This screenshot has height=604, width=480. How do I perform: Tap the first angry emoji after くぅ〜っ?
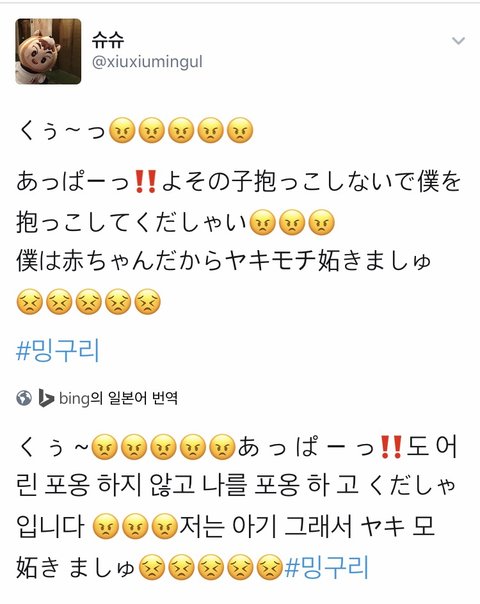(x=122, y=131)
